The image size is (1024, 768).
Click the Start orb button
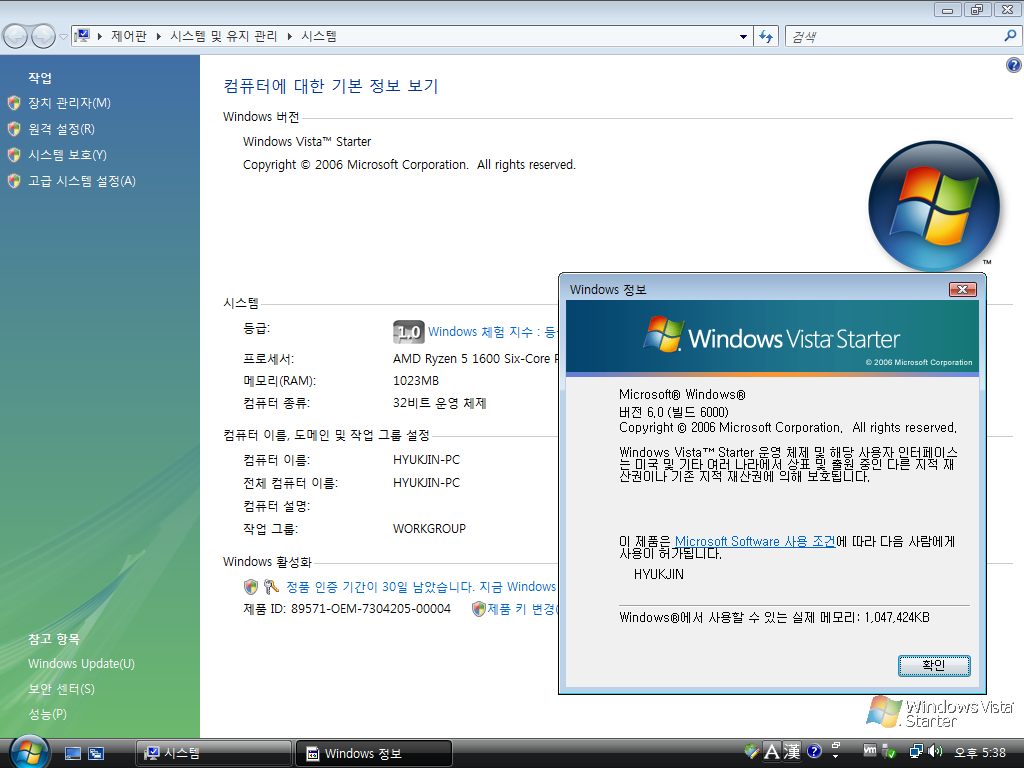point(29,752)
